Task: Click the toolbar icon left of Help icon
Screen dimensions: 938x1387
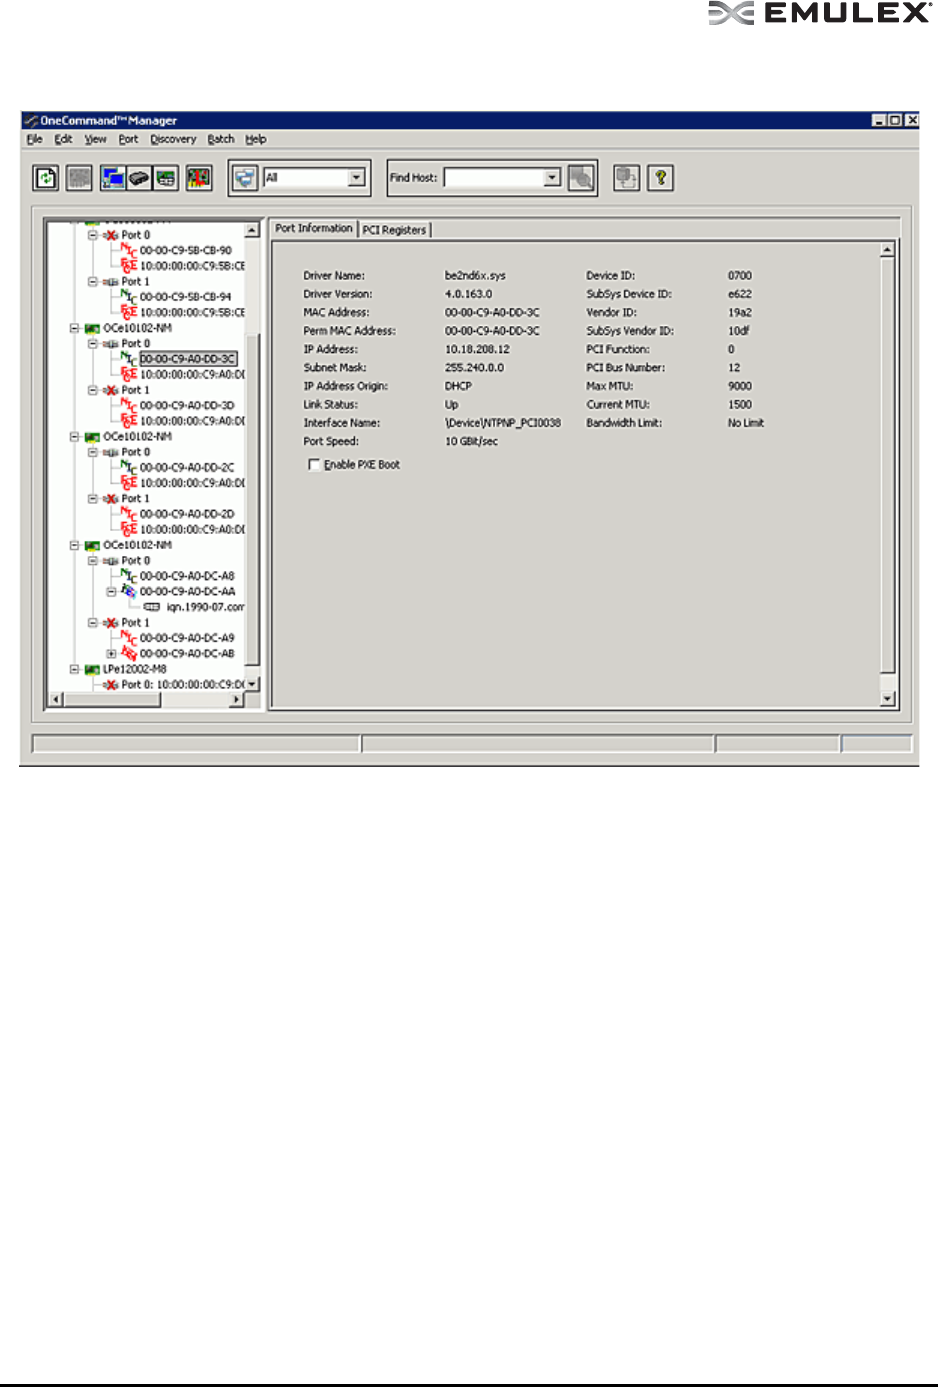Action: (x=626, y=178)
